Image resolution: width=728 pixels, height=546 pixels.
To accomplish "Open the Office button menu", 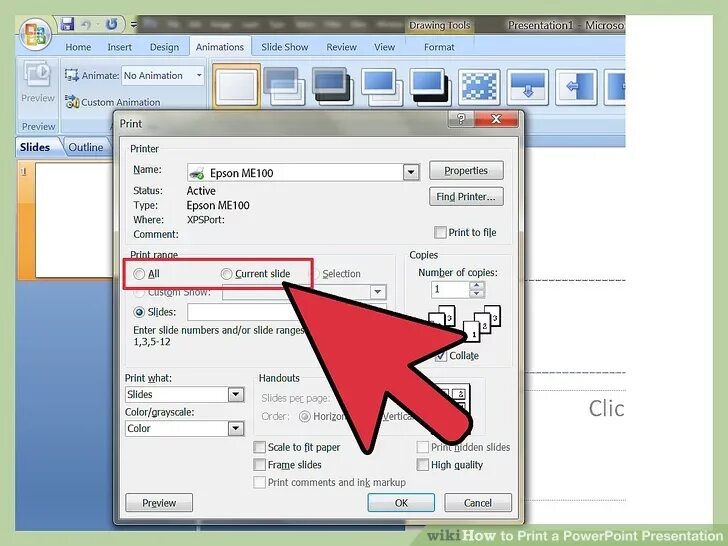I will [x=35, y=34].
